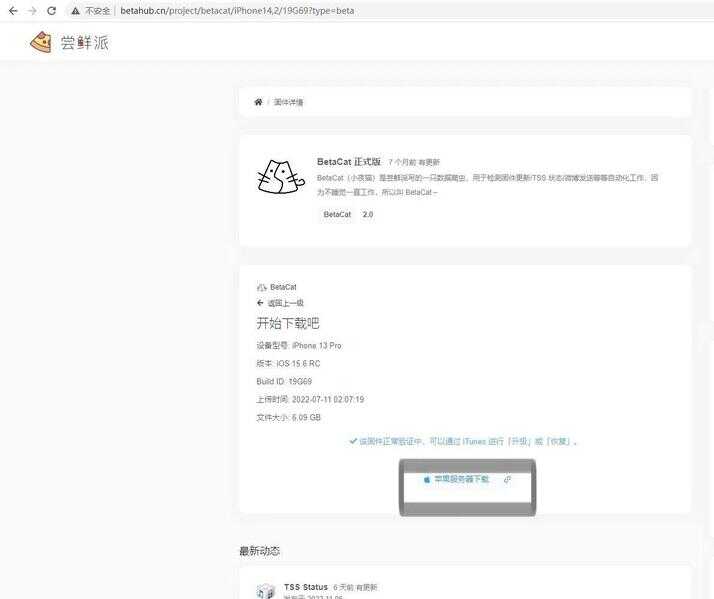This screenshot has width=714, height=599.
Task: Click the TSS Status avatar icon
Action: click(x=265, y=591)
